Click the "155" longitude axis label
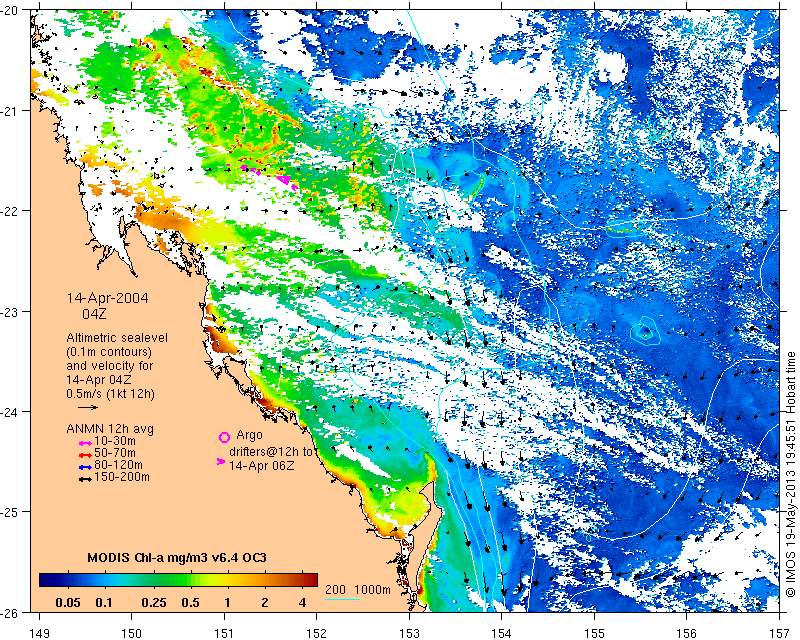 (594, 633)
